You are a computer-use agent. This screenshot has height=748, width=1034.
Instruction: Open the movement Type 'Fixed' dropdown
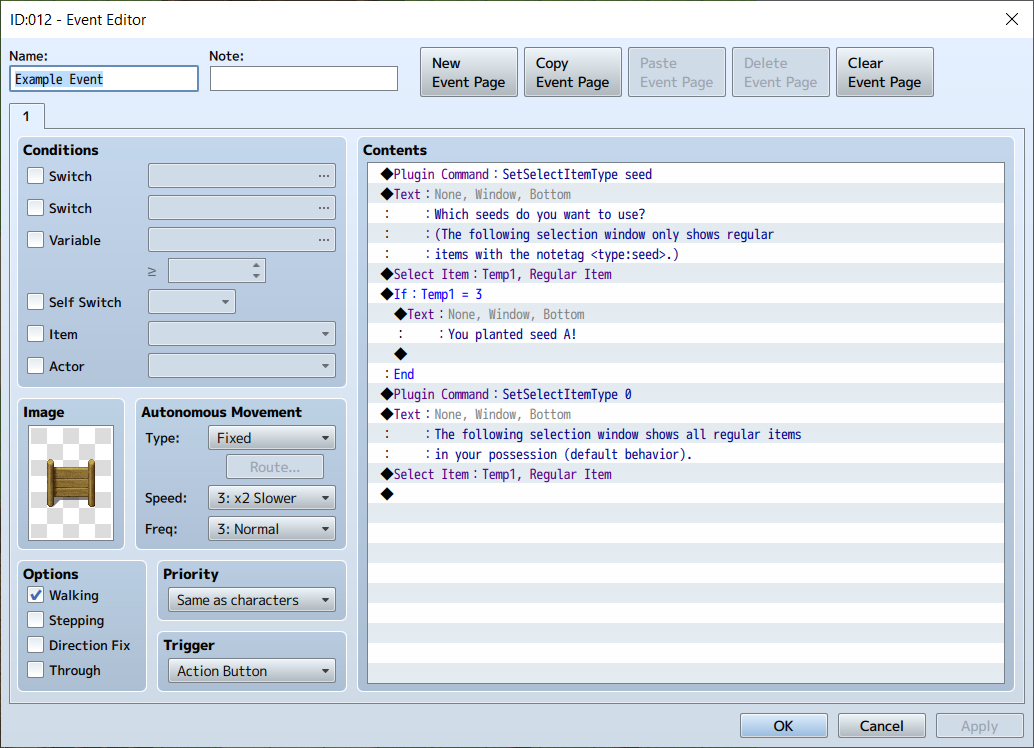272,438
